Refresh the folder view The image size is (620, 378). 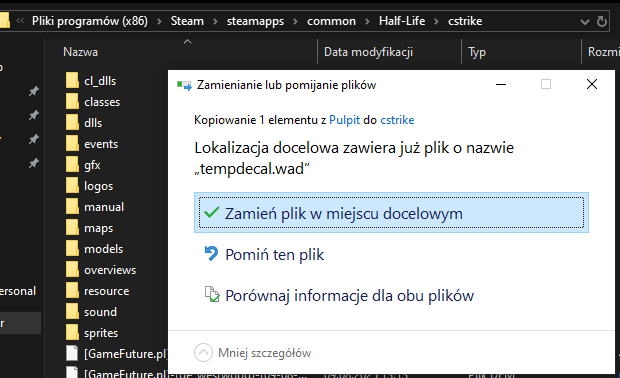(602, 21)
